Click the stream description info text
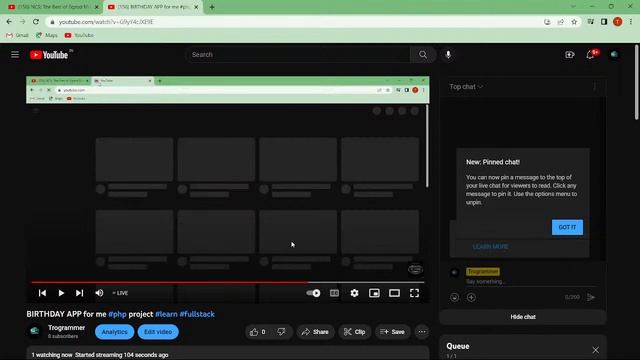 point(100,355)
